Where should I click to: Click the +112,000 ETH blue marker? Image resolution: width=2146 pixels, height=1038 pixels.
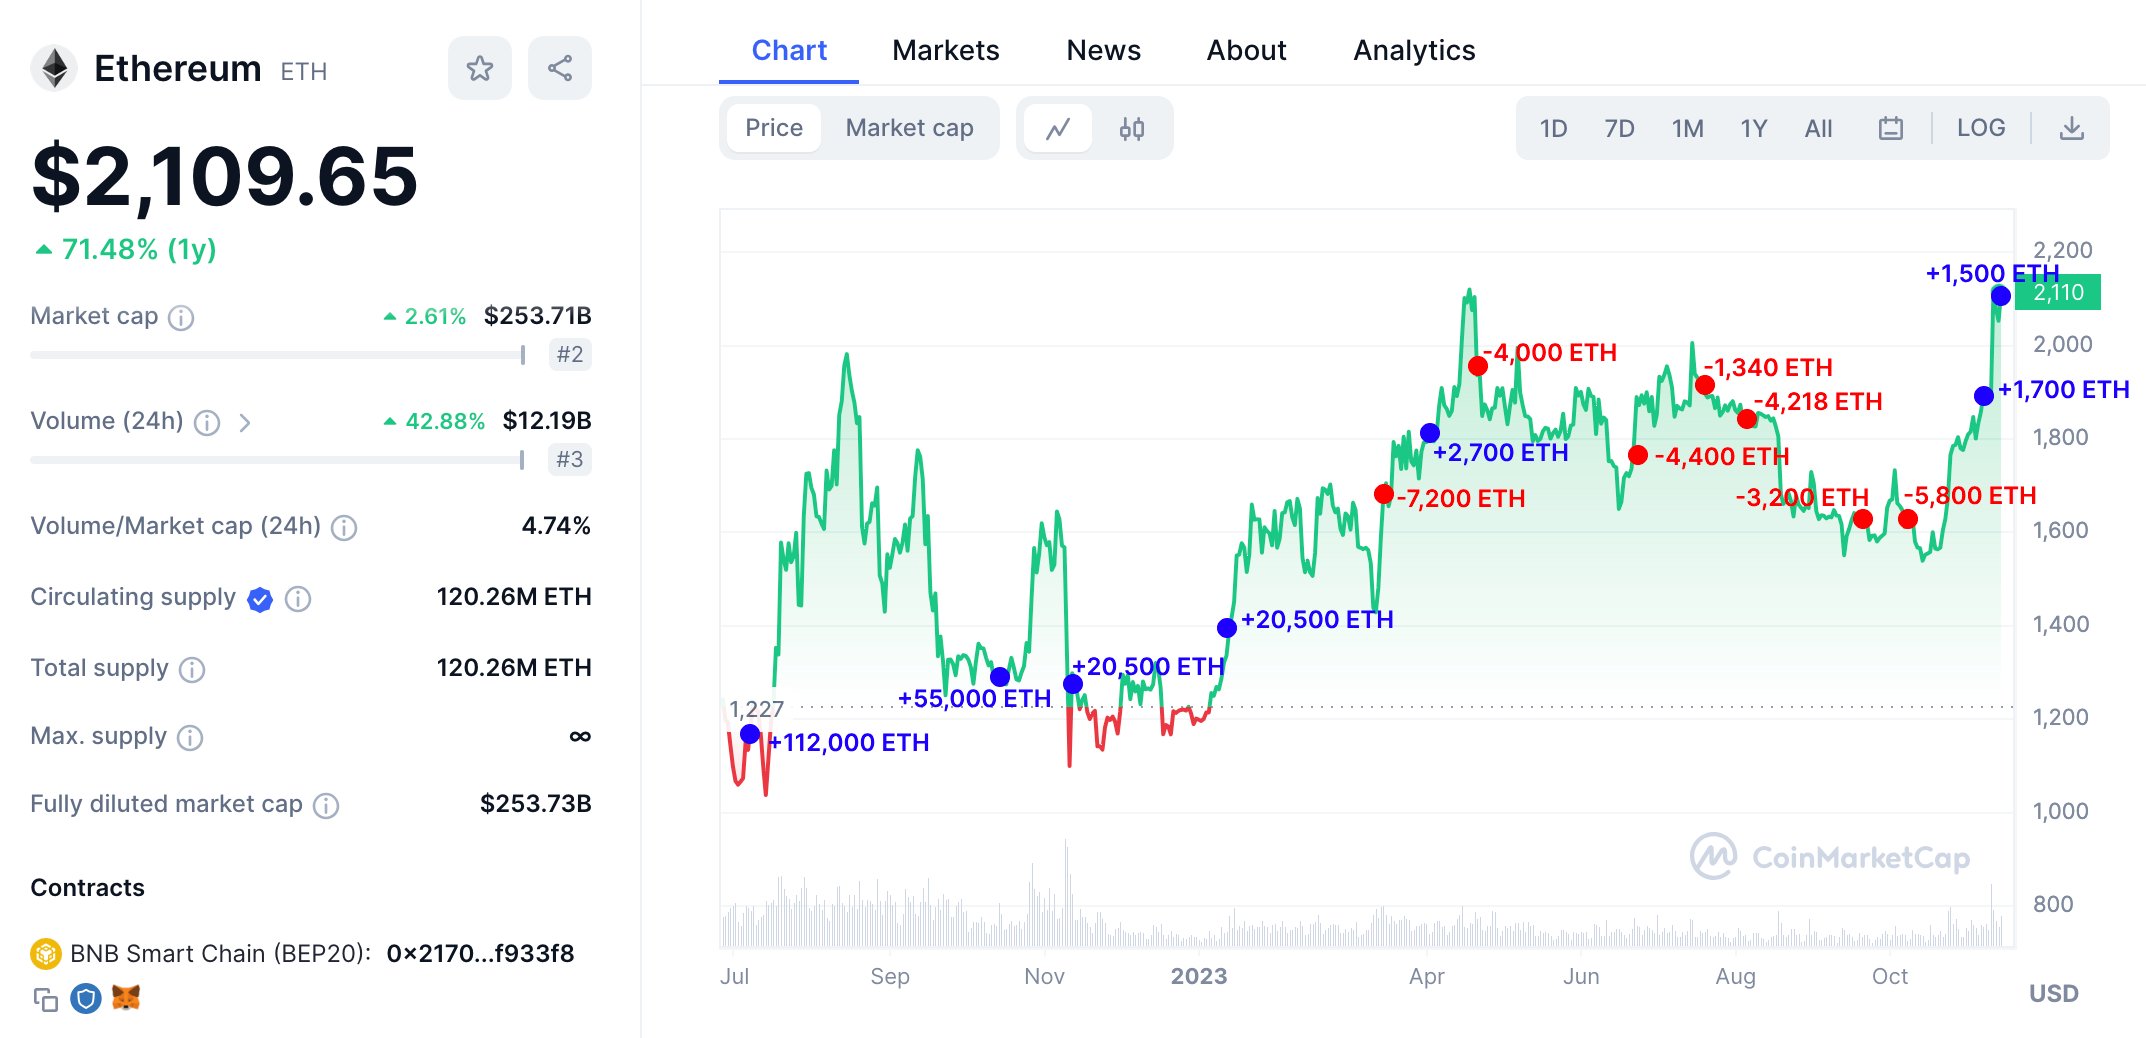750,735
